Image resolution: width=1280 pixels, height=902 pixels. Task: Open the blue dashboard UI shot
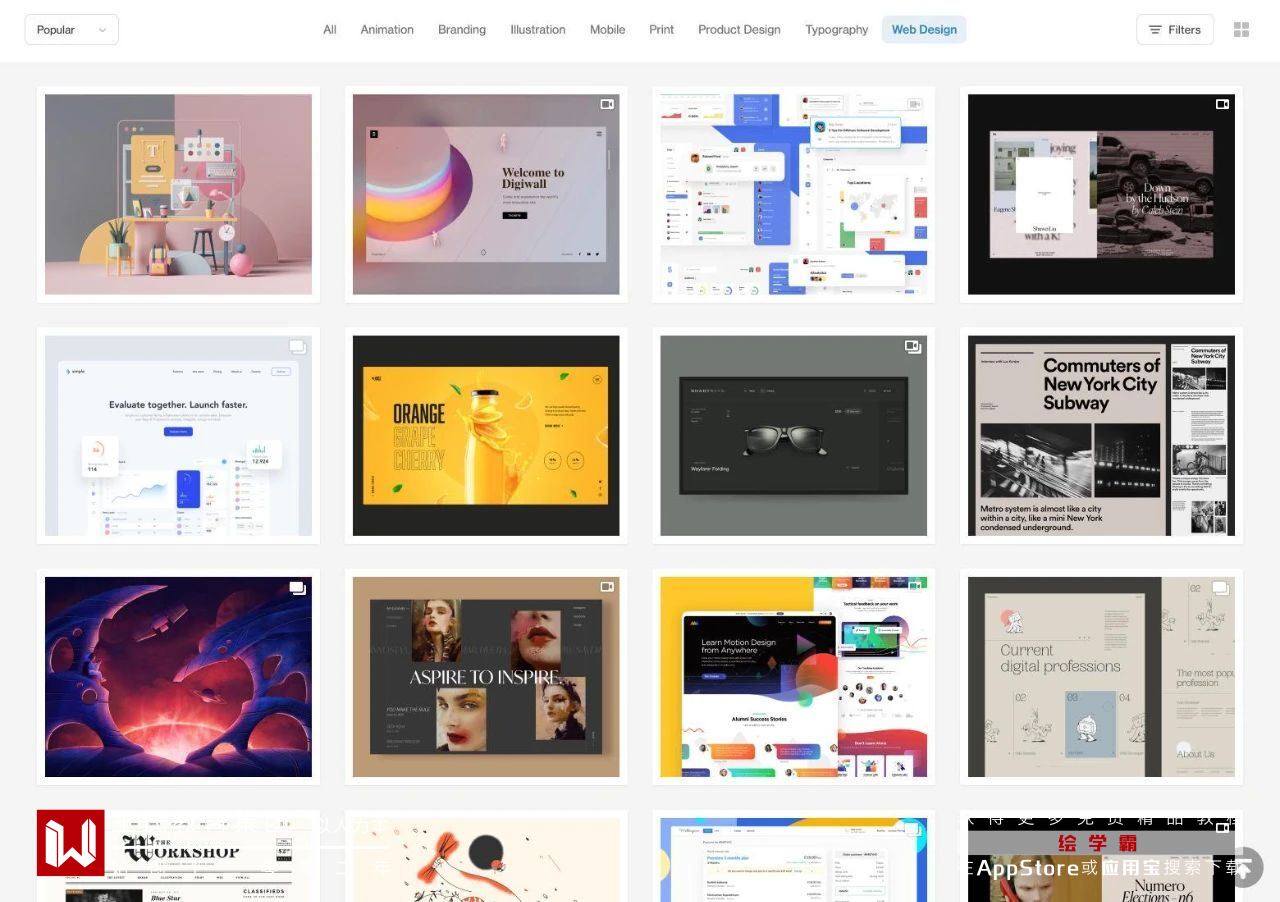point(794,194)
